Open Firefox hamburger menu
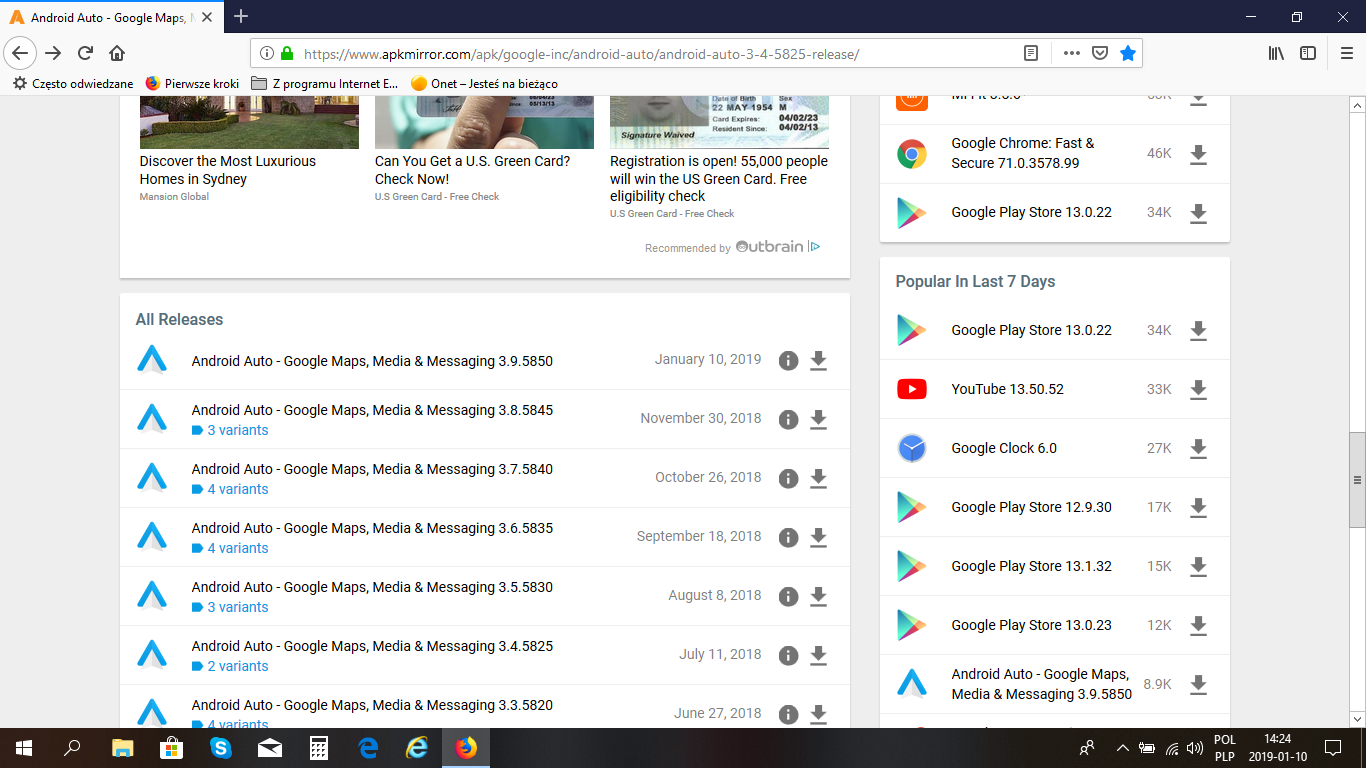 1346,53
